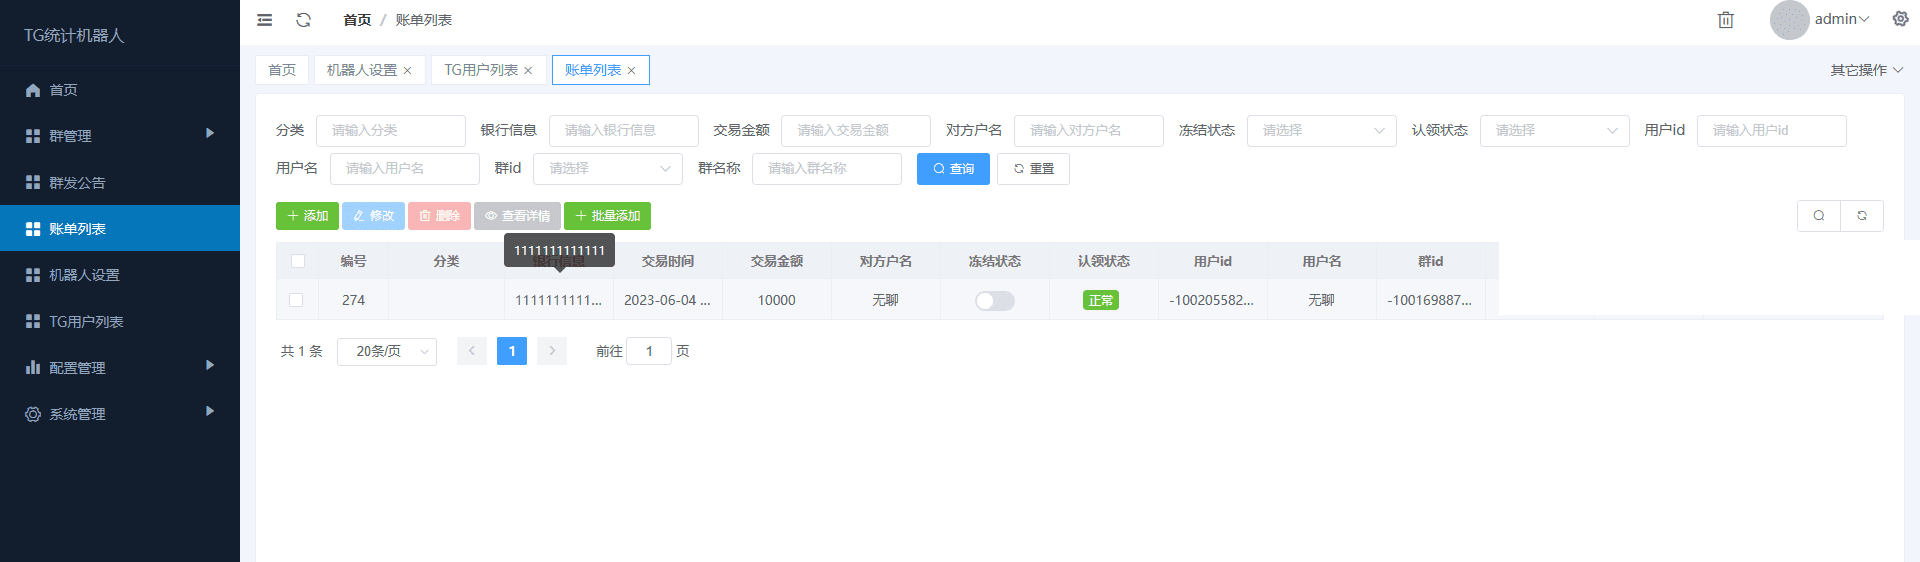Viewport: 1920px width, 562px height.
Task: Click the green 批量添加 button
Action: pos(607,216)
